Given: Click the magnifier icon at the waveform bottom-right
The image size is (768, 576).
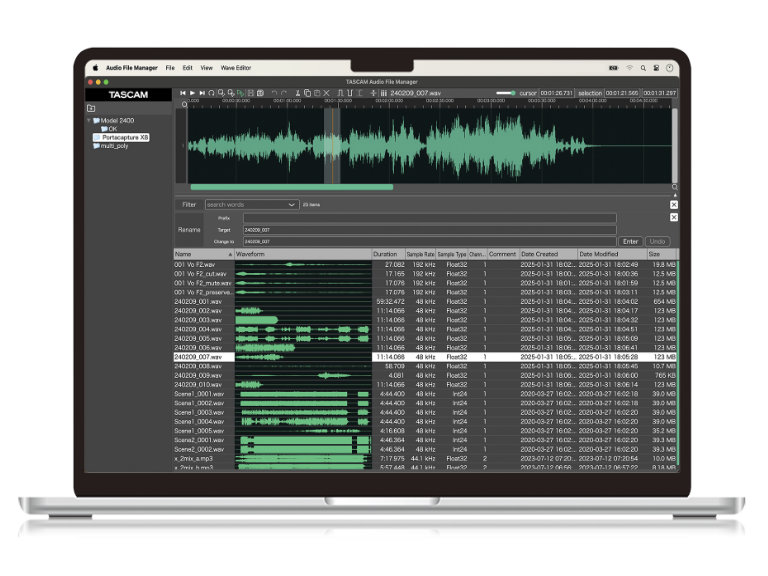Looking at the screenshot, I should point(674,187).
